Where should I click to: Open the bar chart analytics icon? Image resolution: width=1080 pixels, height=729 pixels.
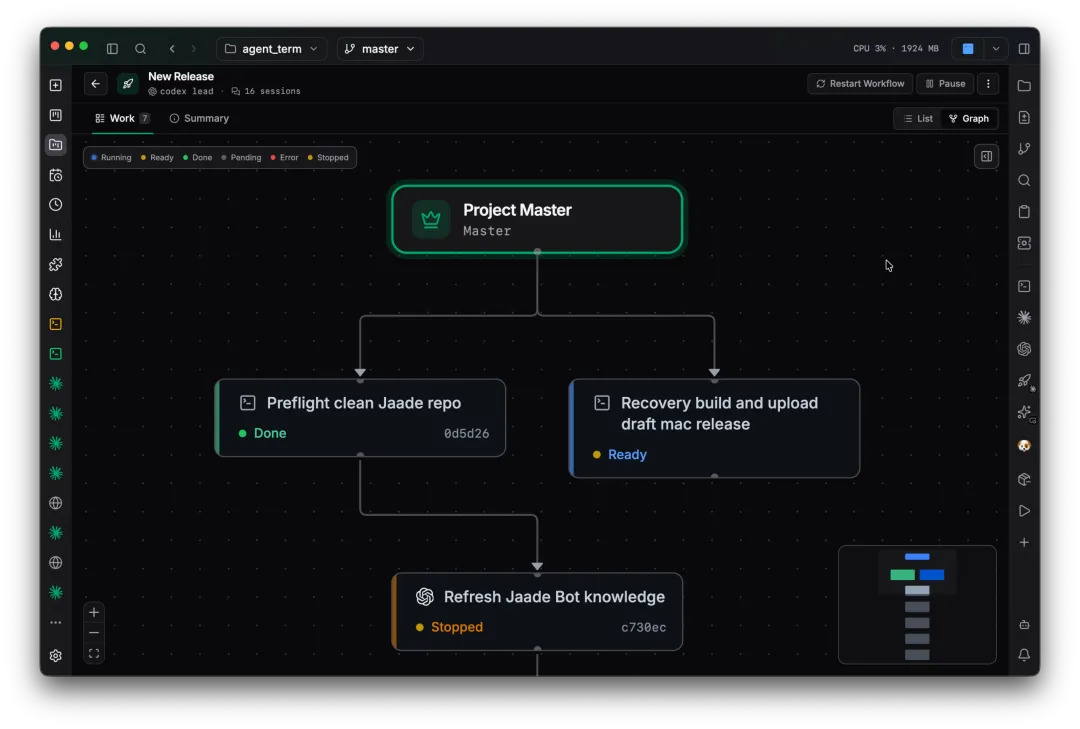click(56, 234)
